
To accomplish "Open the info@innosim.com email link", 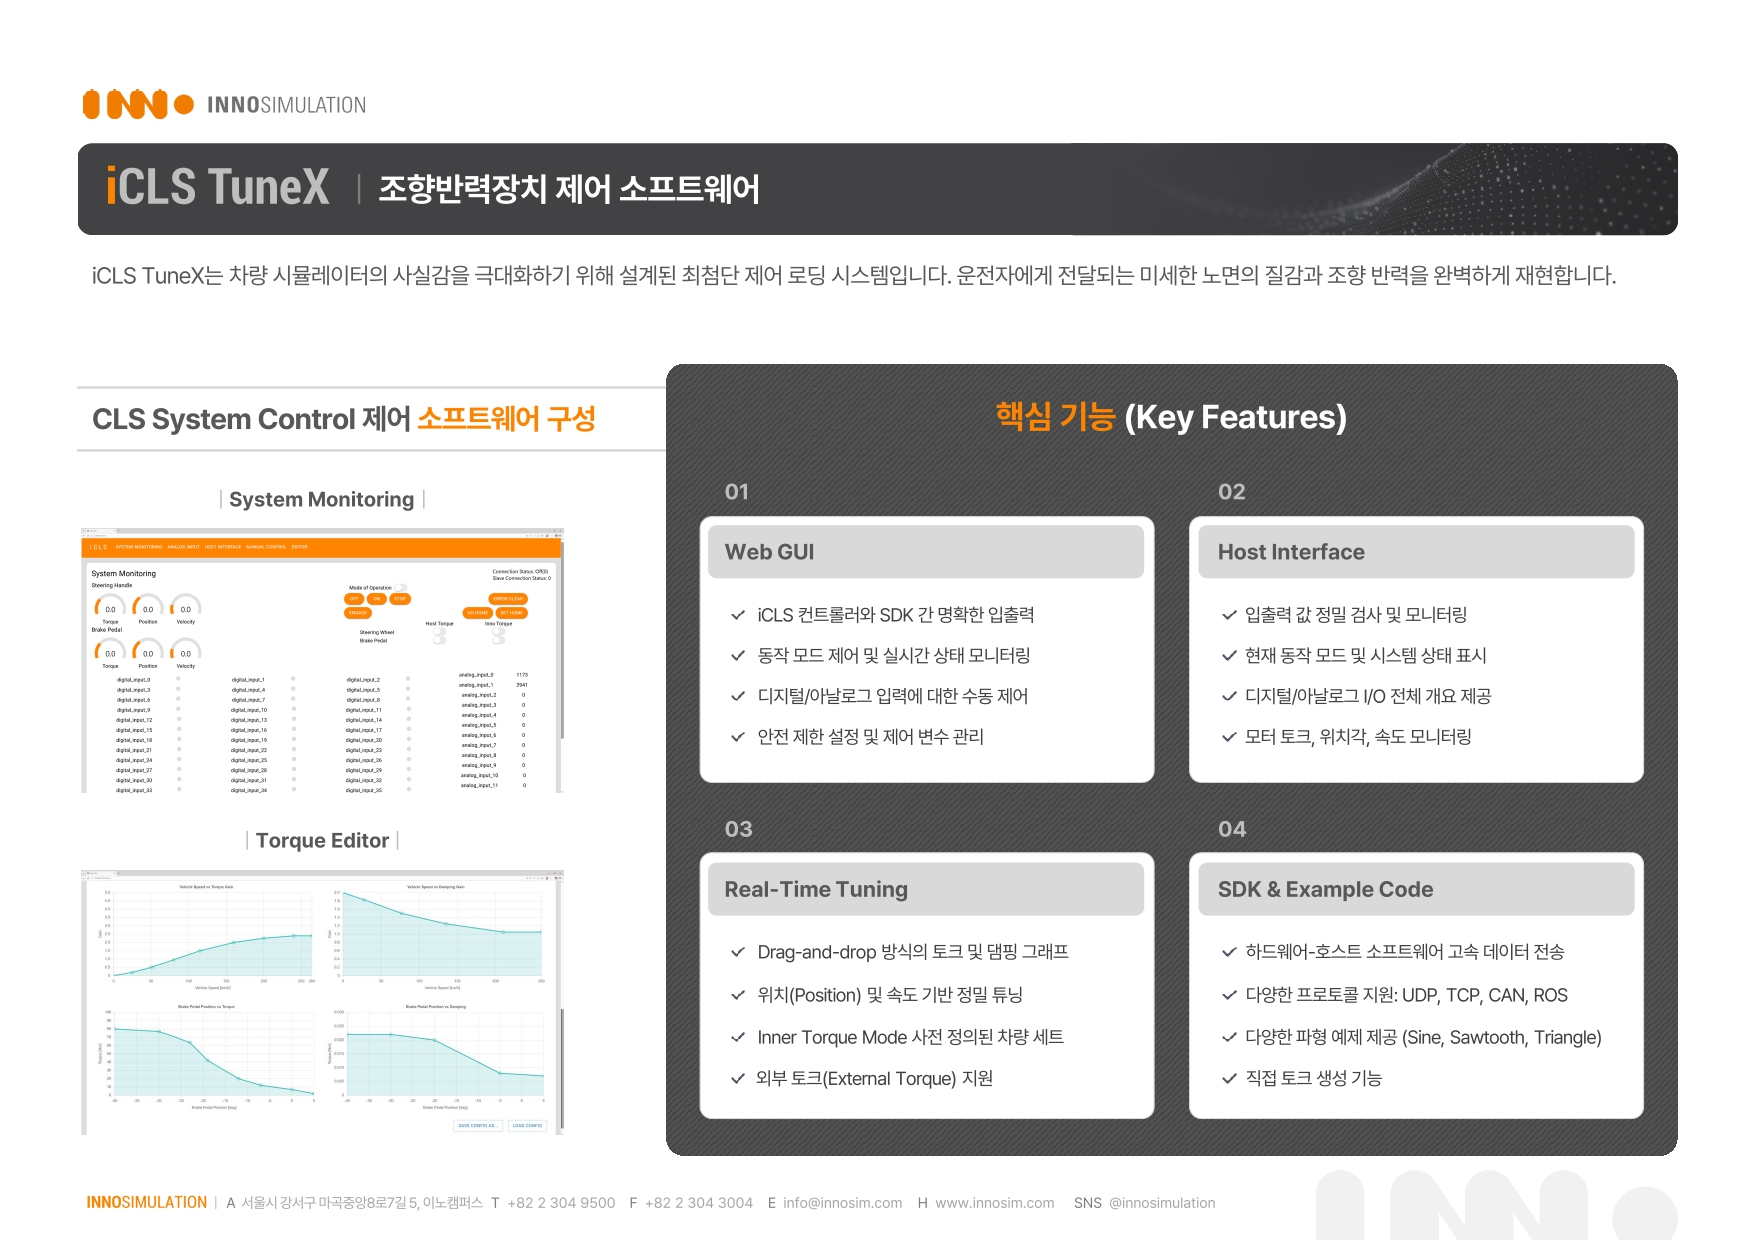I will pyautogui.click(x=842, y=1203).
